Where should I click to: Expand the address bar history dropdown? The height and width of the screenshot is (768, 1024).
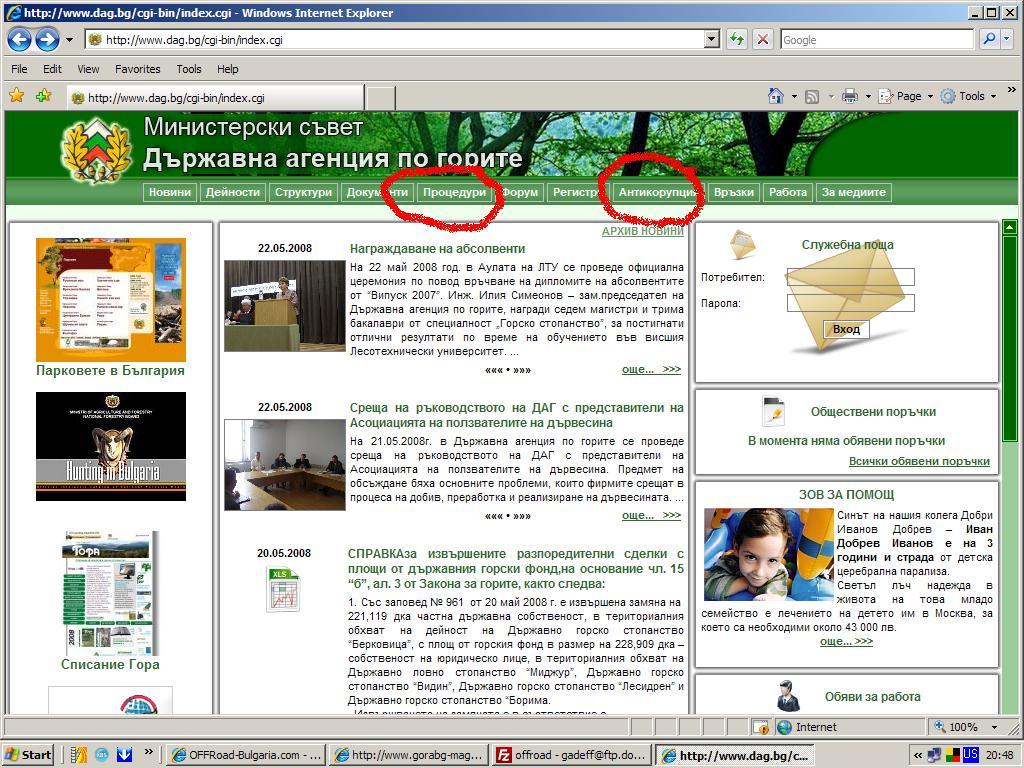point(712,40)
